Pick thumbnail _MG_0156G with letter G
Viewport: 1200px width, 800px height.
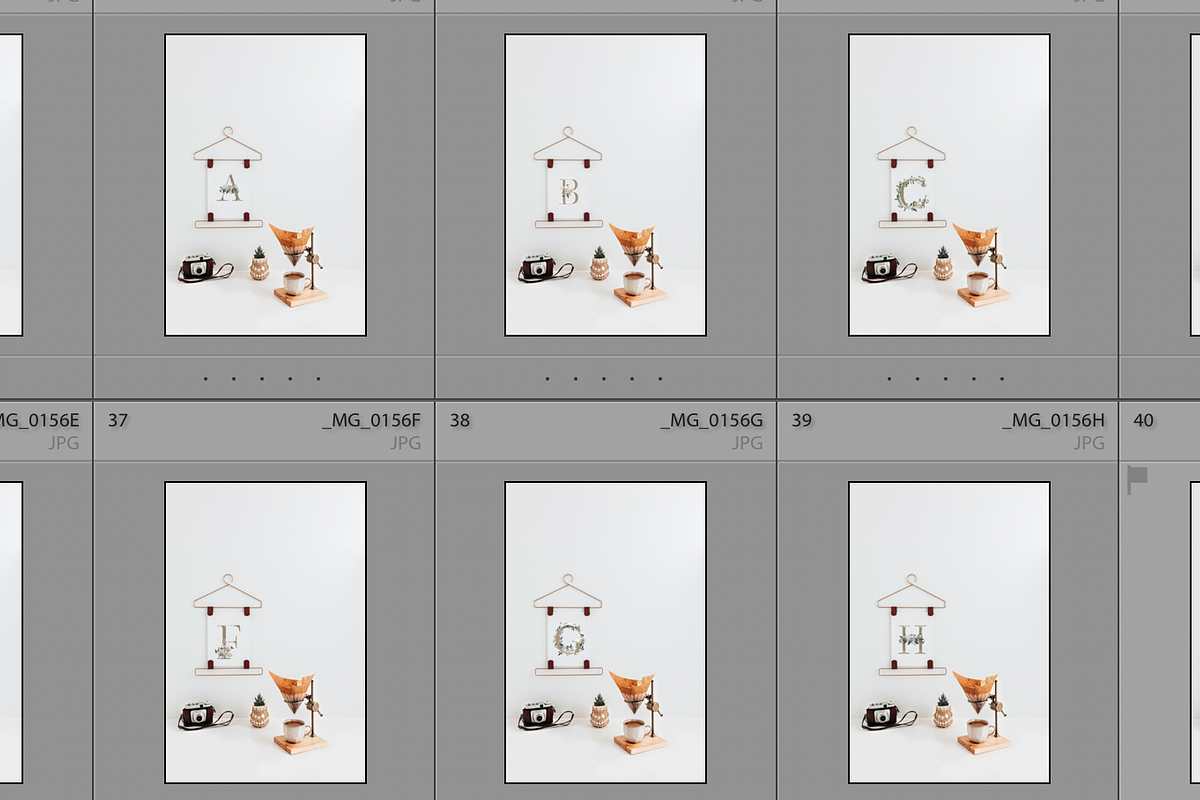pyautogui.click(x=606, y=632)
